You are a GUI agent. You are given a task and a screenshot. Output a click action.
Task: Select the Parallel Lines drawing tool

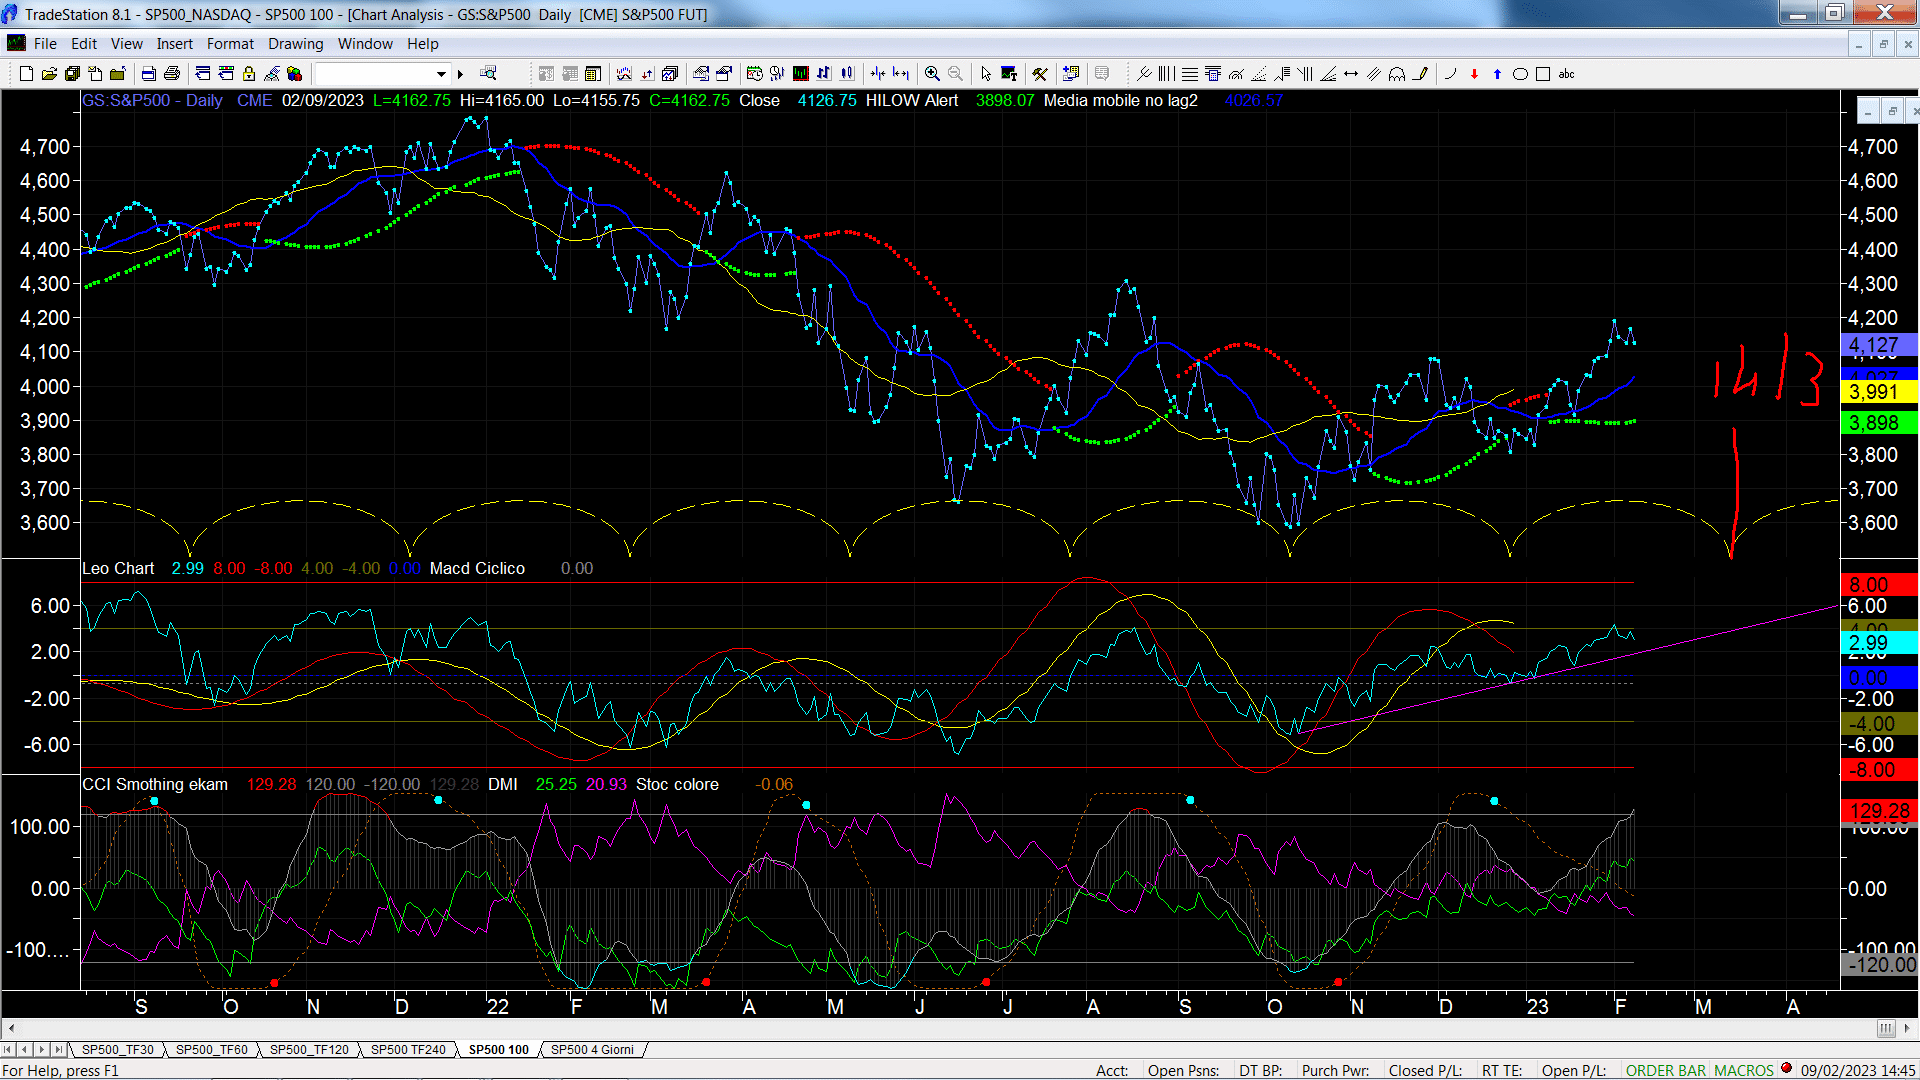1374,74
